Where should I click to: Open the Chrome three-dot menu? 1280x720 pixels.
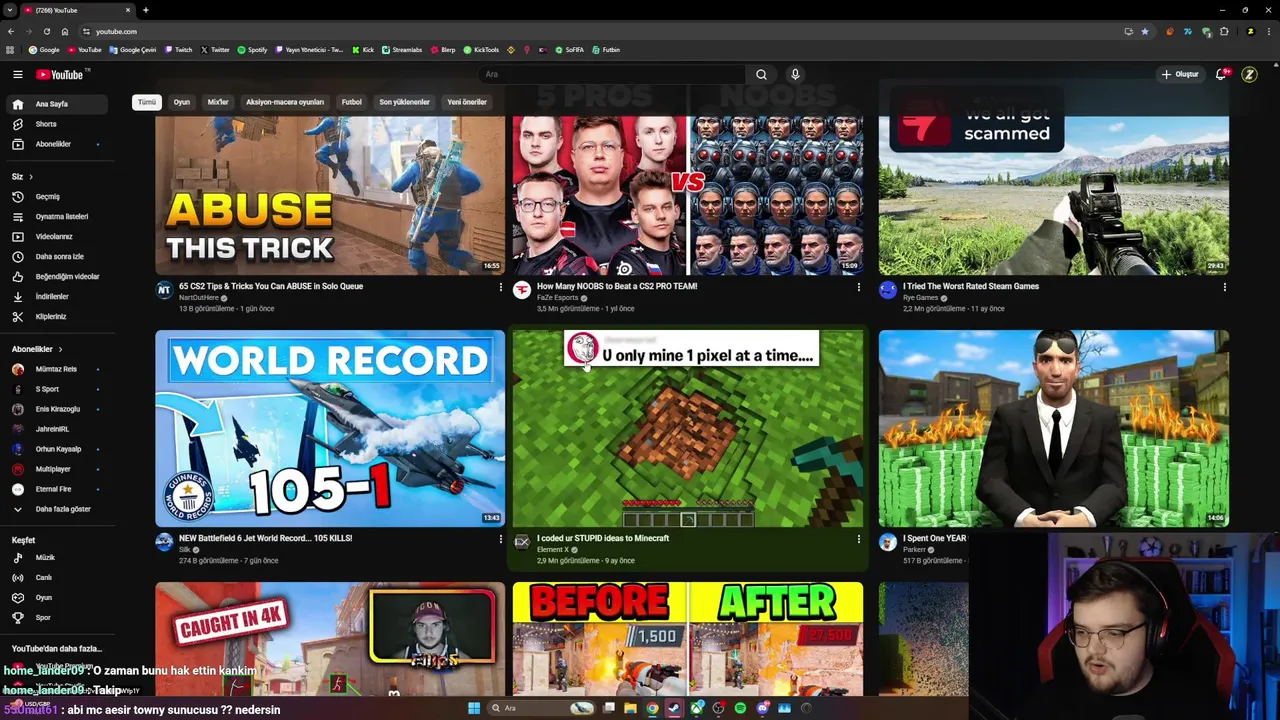click(1268, 31)
